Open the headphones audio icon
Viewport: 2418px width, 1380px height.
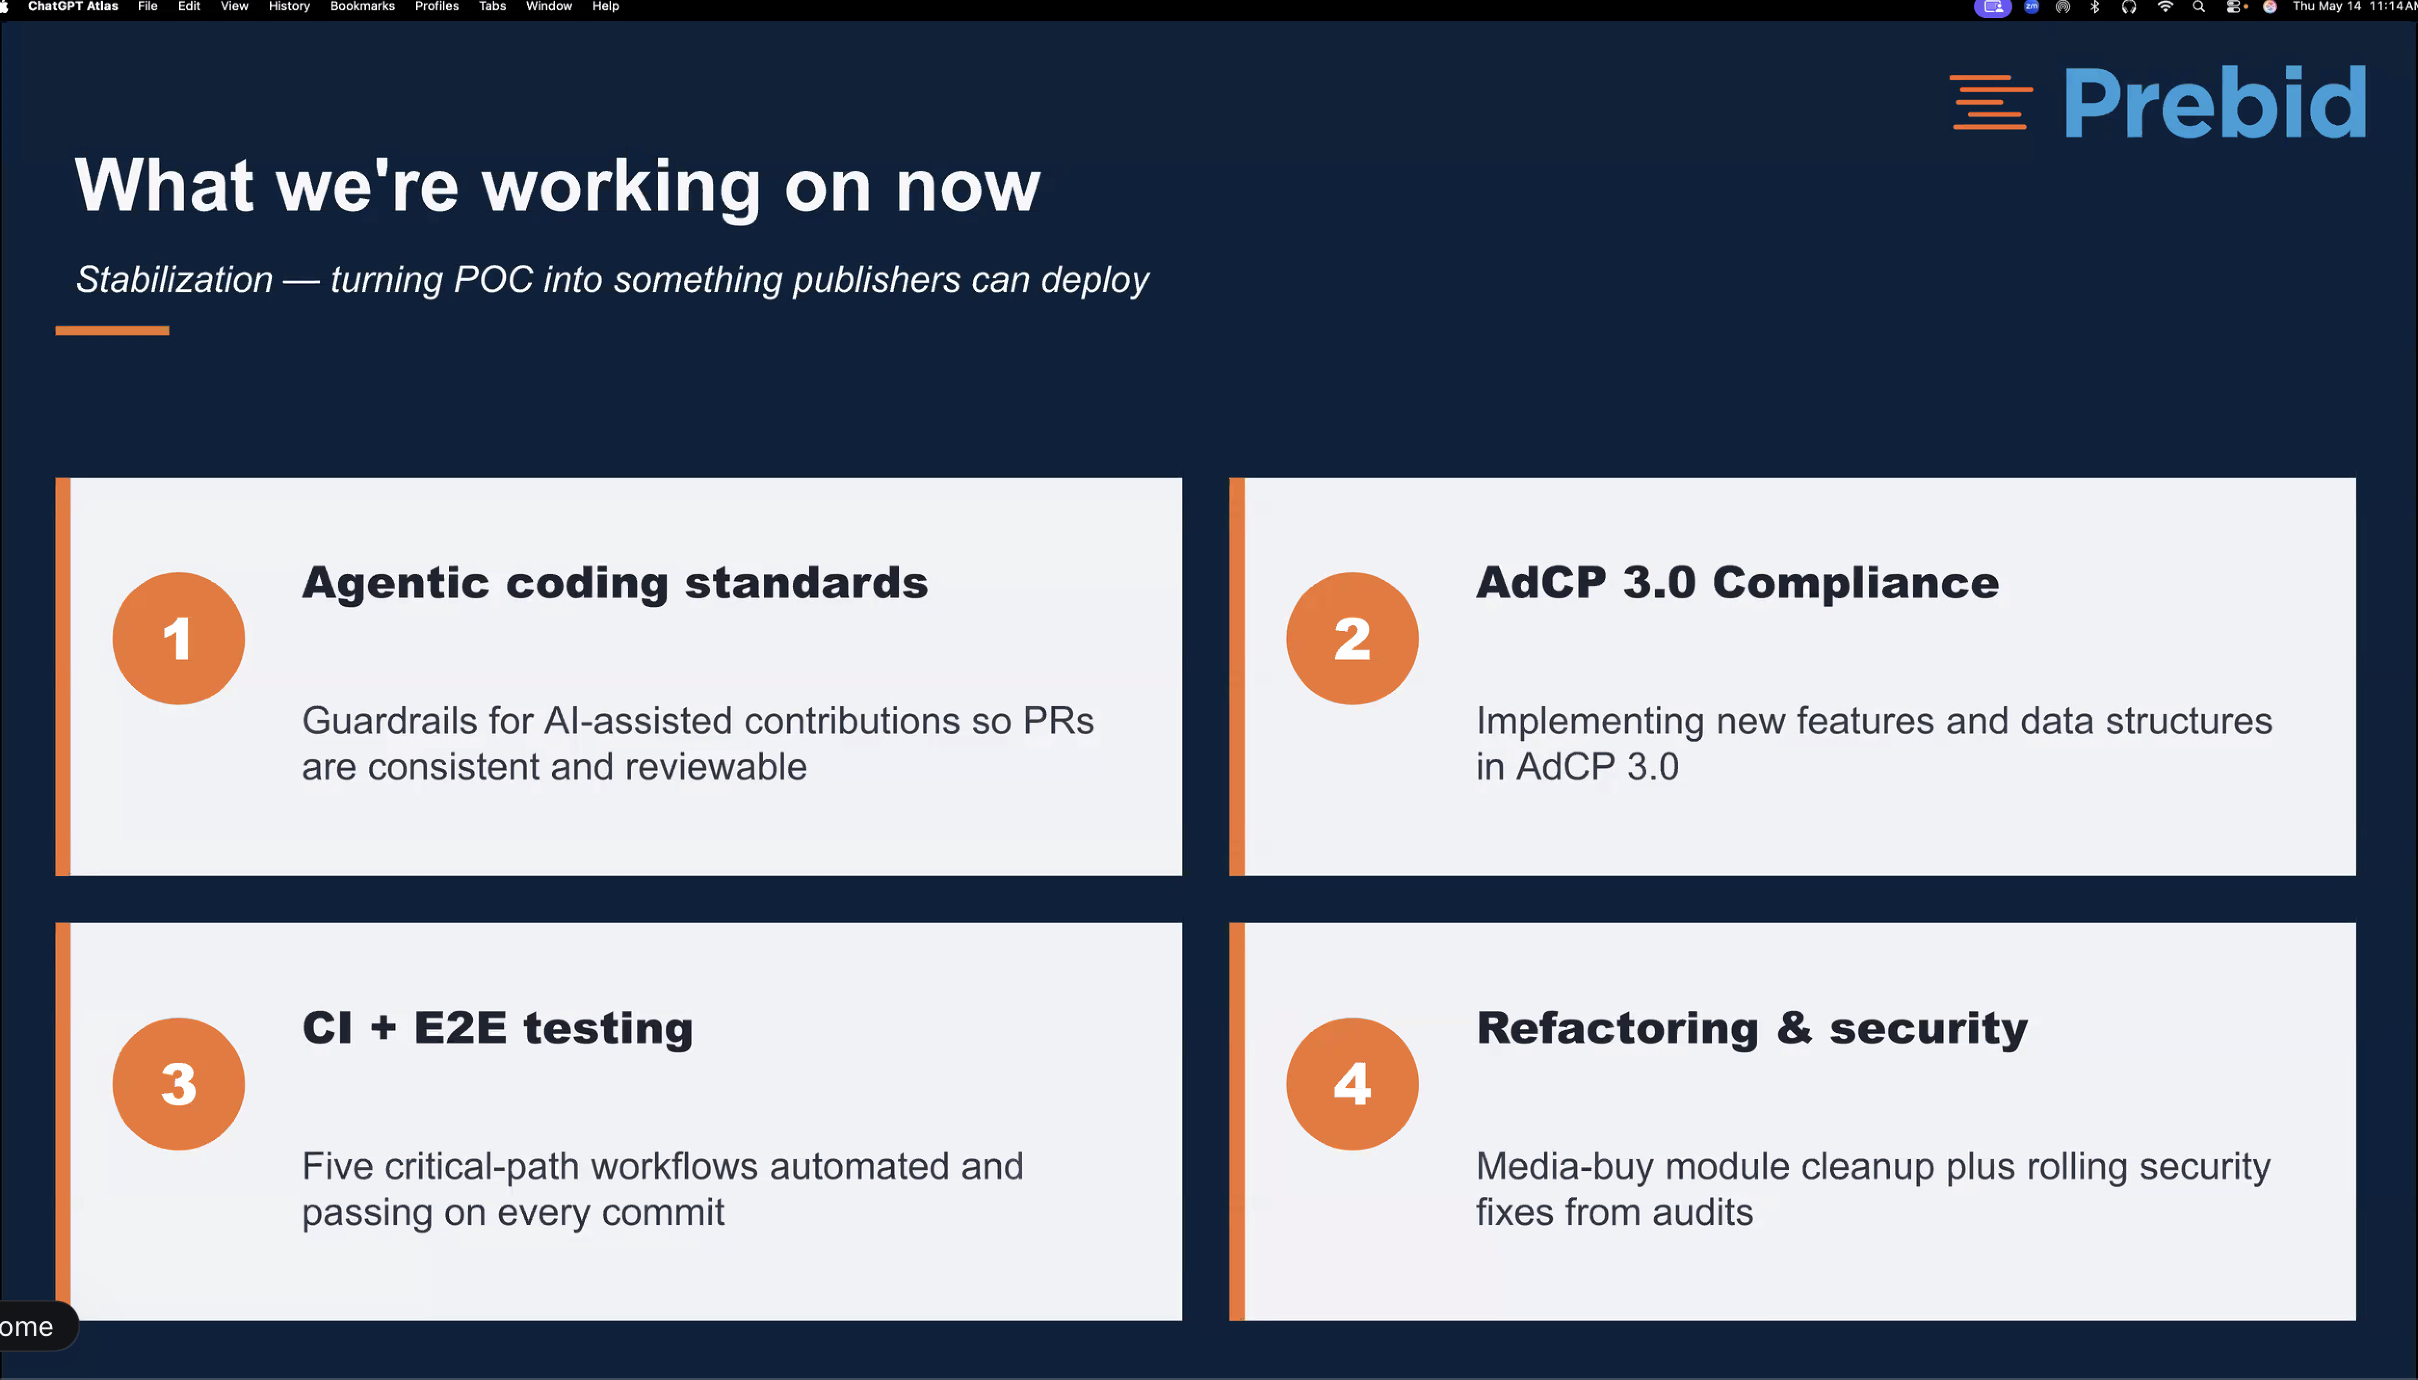(x=2129, y=7)
